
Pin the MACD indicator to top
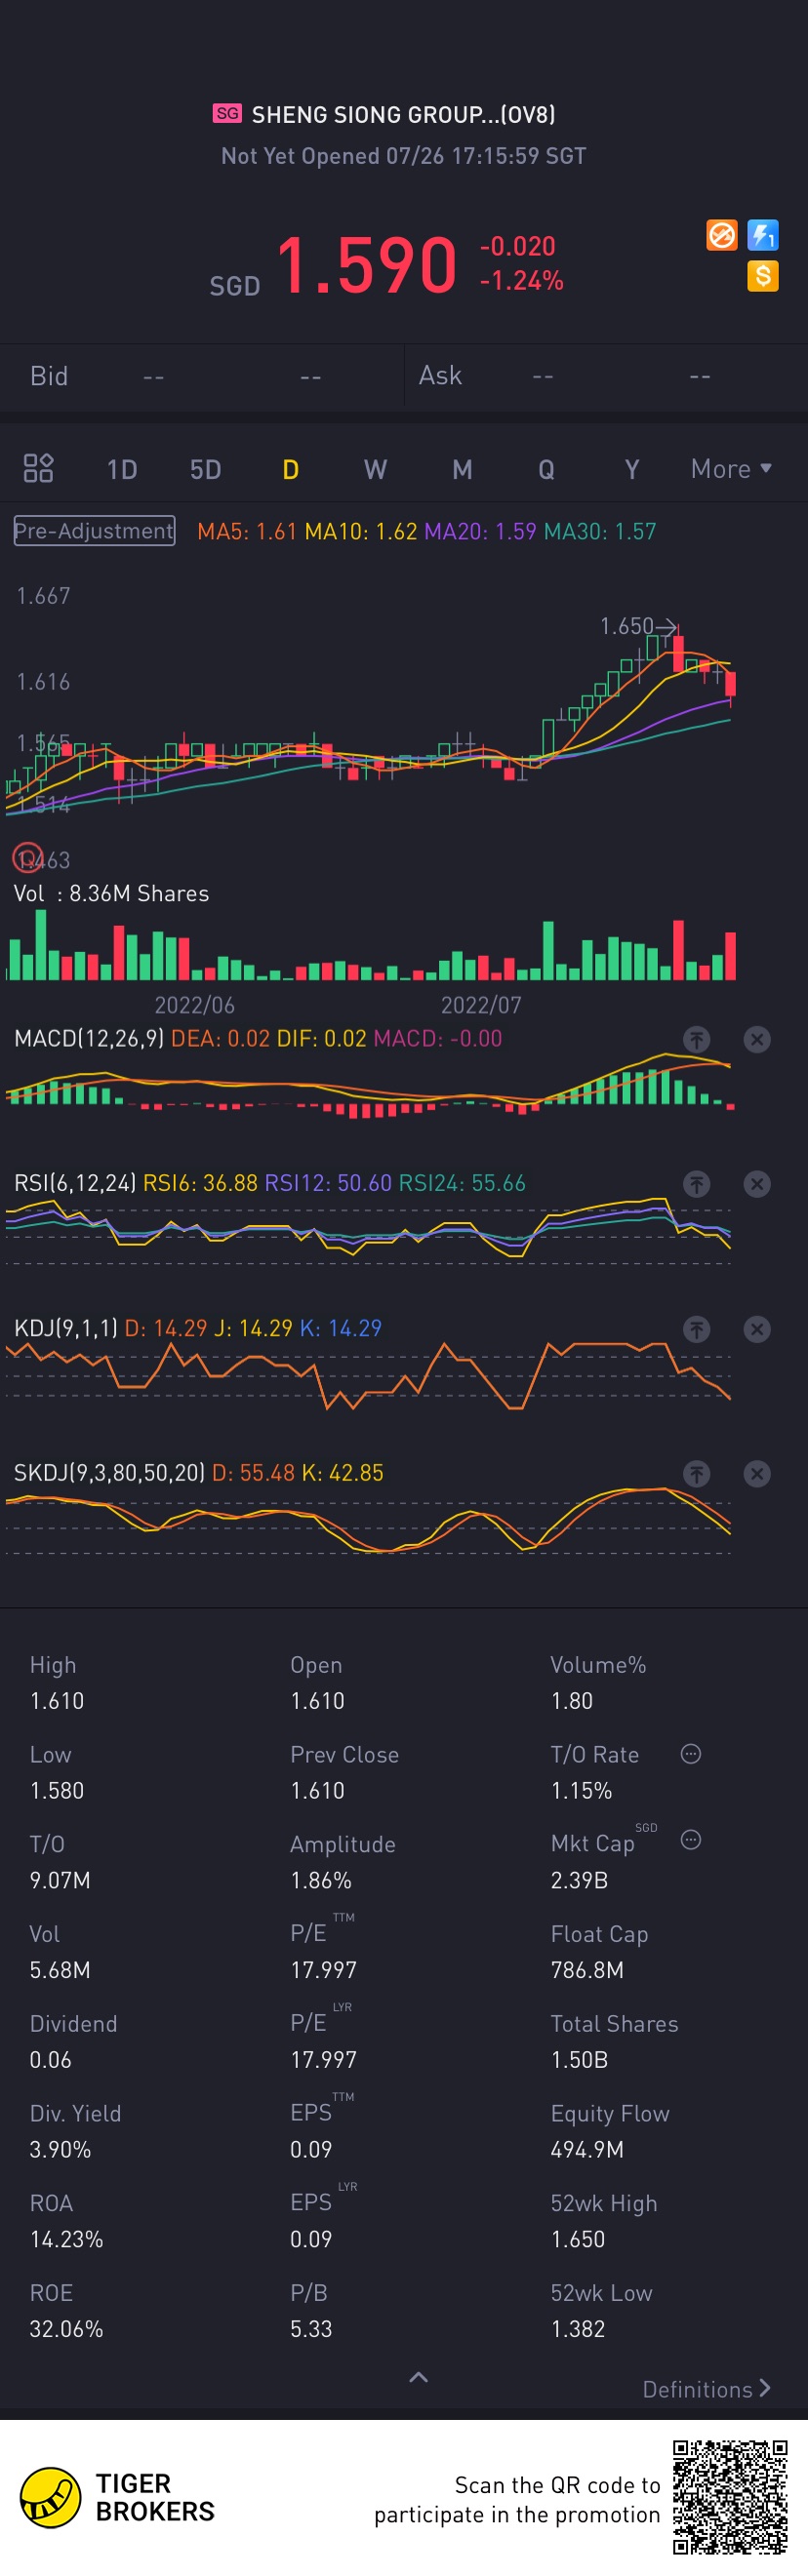(x=697, y=1039)
